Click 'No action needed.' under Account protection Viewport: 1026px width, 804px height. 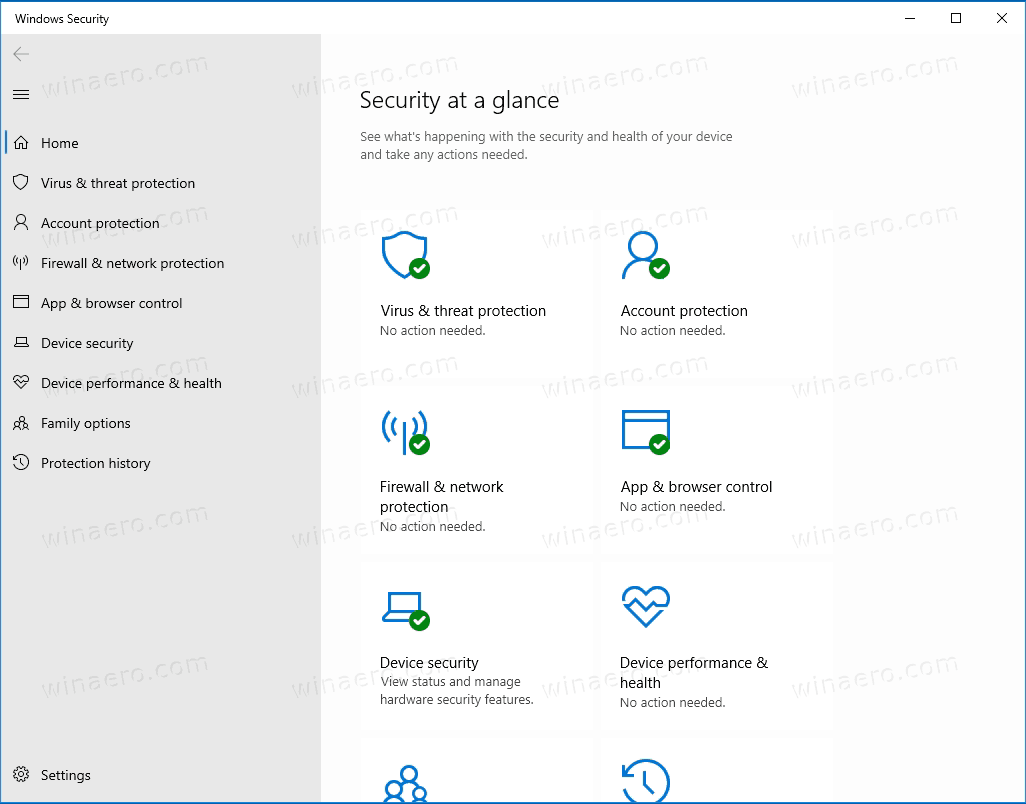pos(673,331)
